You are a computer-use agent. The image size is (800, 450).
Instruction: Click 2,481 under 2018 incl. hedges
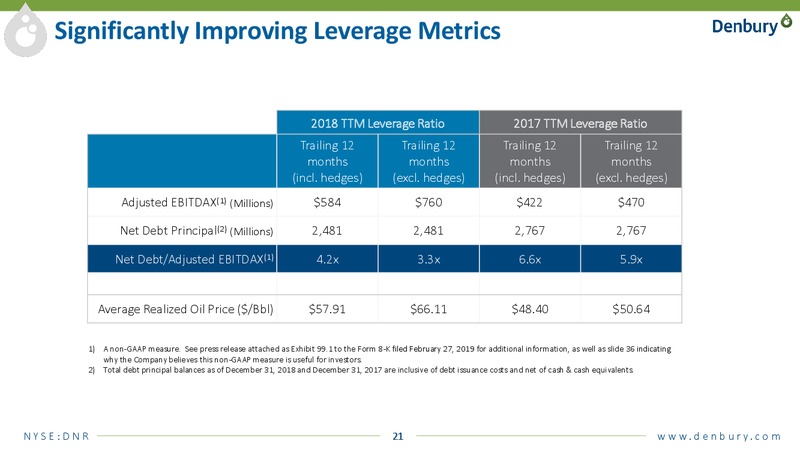(327, 231)
